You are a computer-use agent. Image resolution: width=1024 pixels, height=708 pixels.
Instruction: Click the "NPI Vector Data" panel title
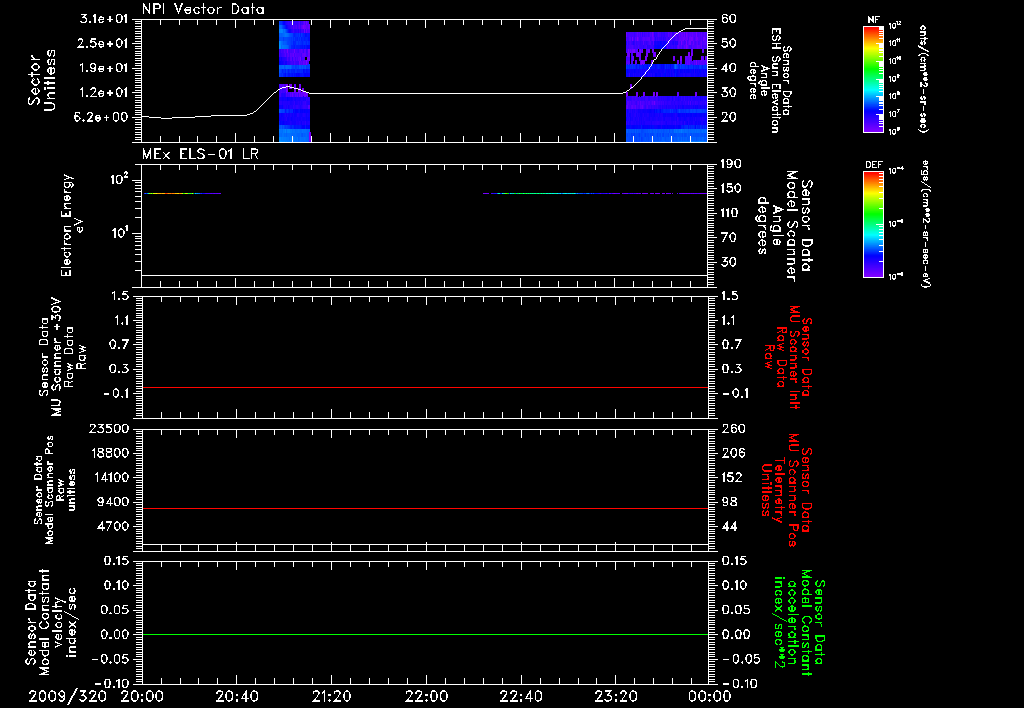click(x=203, y=9)
